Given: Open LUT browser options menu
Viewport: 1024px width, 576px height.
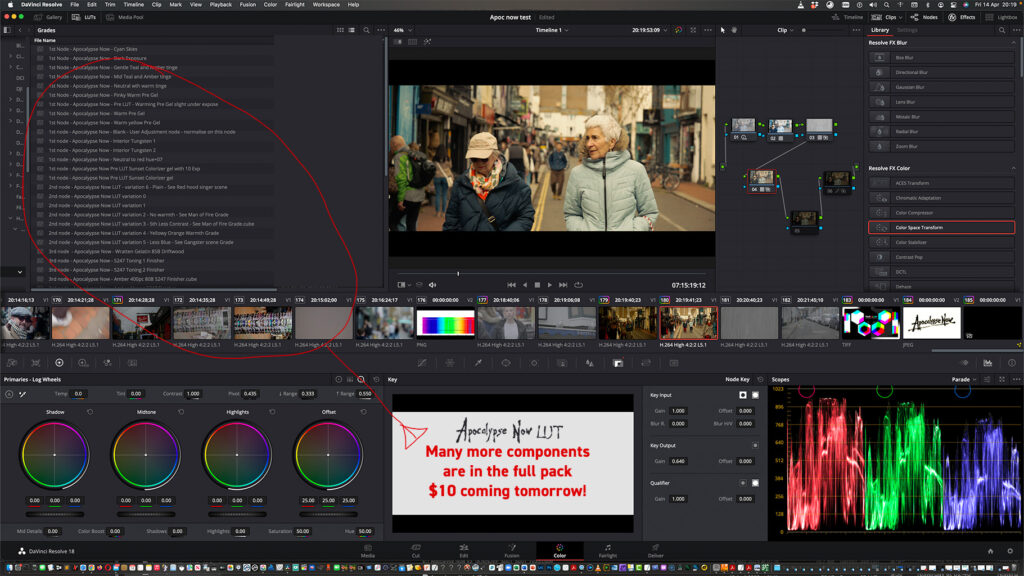Looking at the screenshot, I should 381,30.
